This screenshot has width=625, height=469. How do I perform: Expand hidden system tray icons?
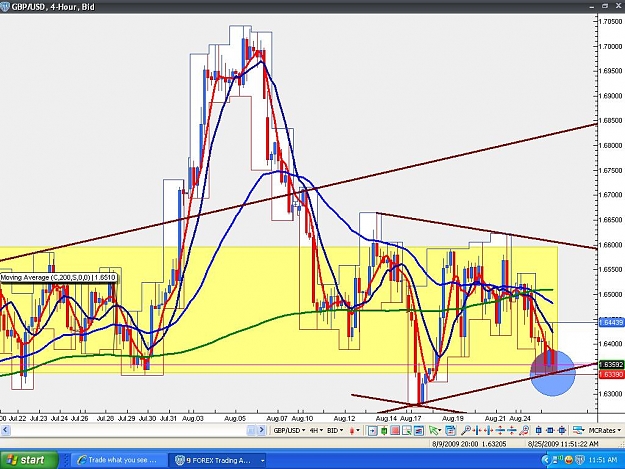pos(545,460)
